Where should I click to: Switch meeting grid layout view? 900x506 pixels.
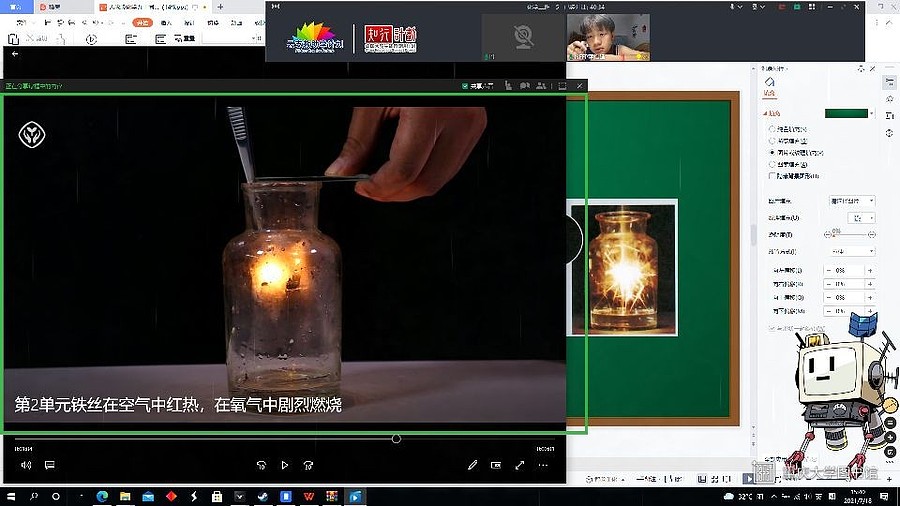[x=812, y=7]
